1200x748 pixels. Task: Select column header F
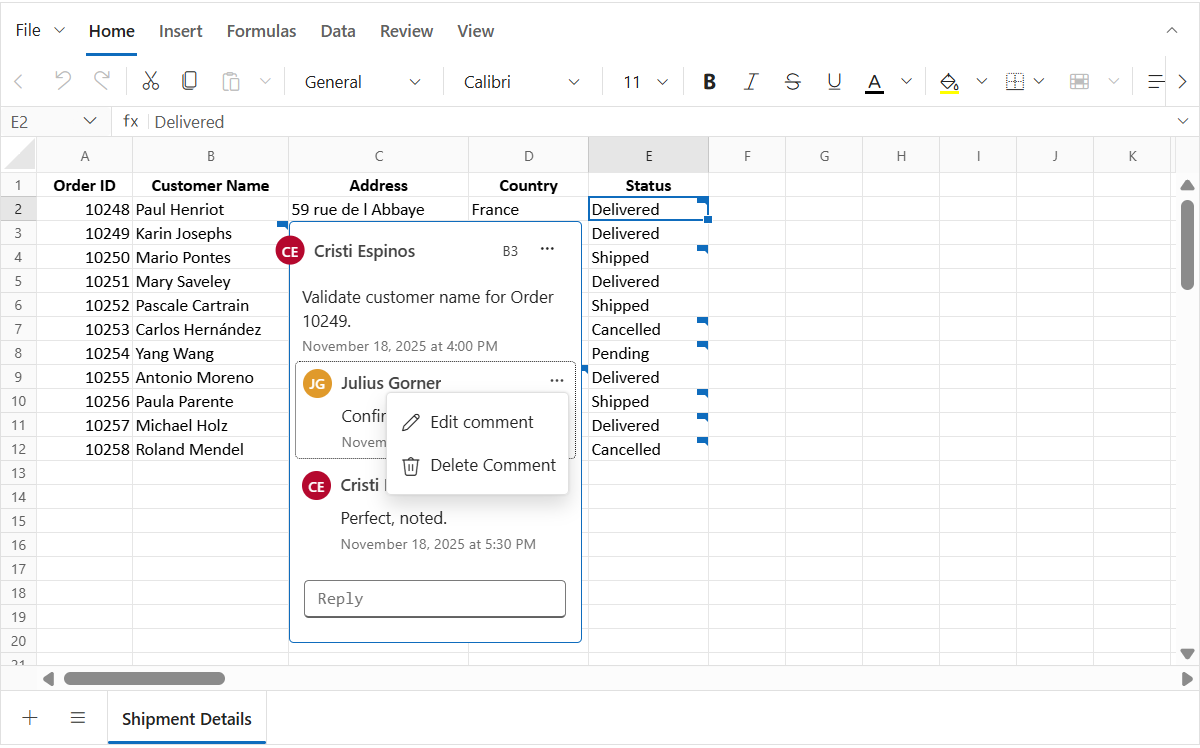pyautogui.click(x=747, y=155)
